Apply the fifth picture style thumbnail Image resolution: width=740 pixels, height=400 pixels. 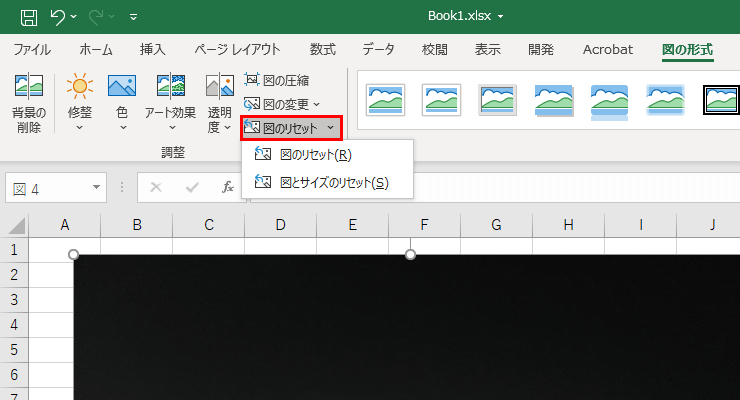[x=609, y=102]
